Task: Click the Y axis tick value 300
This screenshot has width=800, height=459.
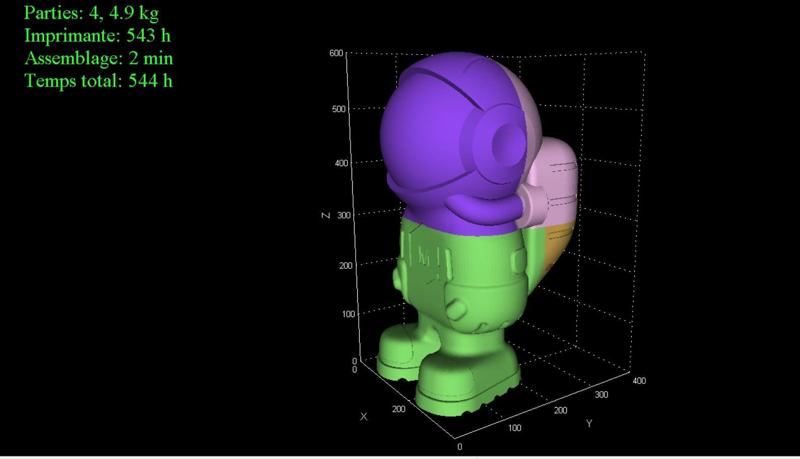Action: tap(601, 395)
